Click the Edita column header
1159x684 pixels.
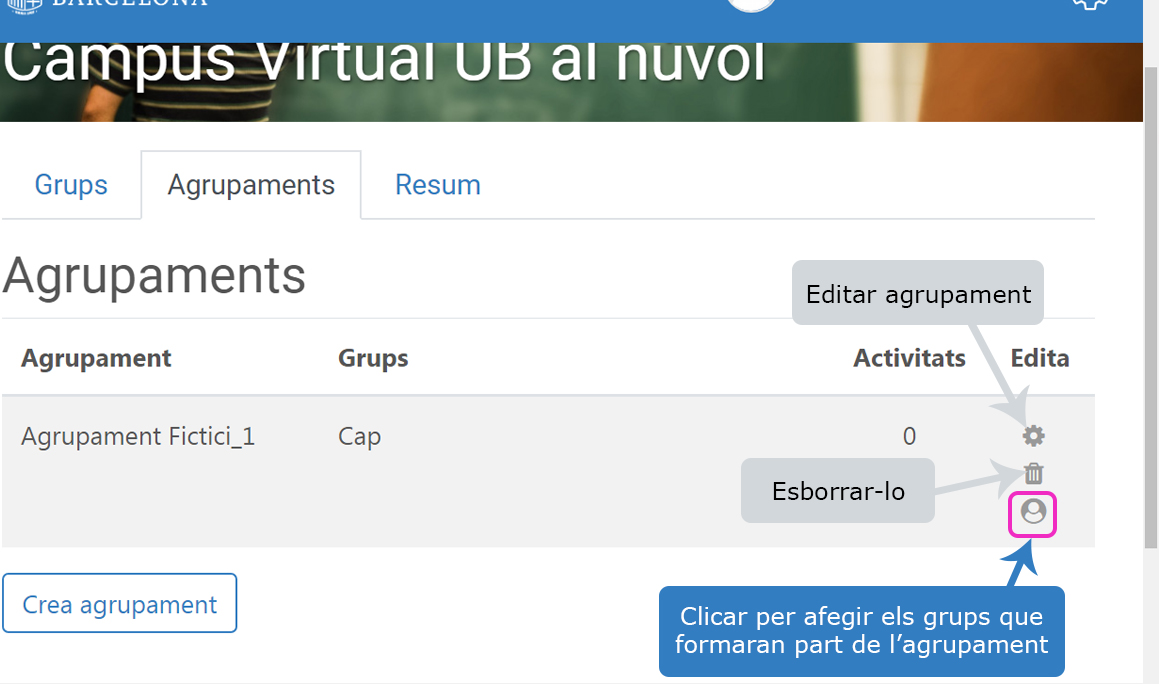[x=1039, y=358]
